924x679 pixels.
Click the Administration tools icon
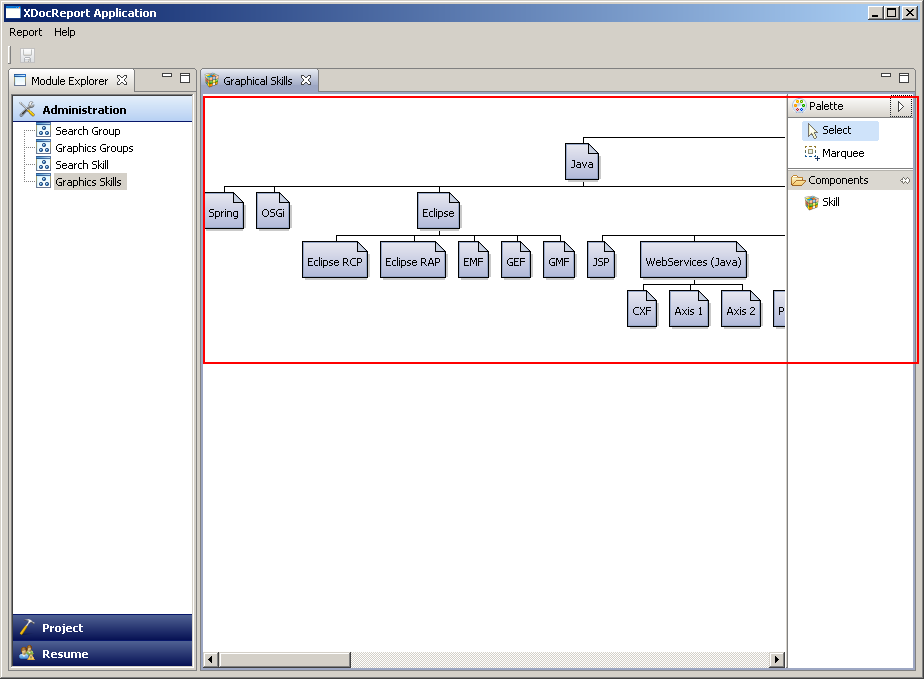27,109
